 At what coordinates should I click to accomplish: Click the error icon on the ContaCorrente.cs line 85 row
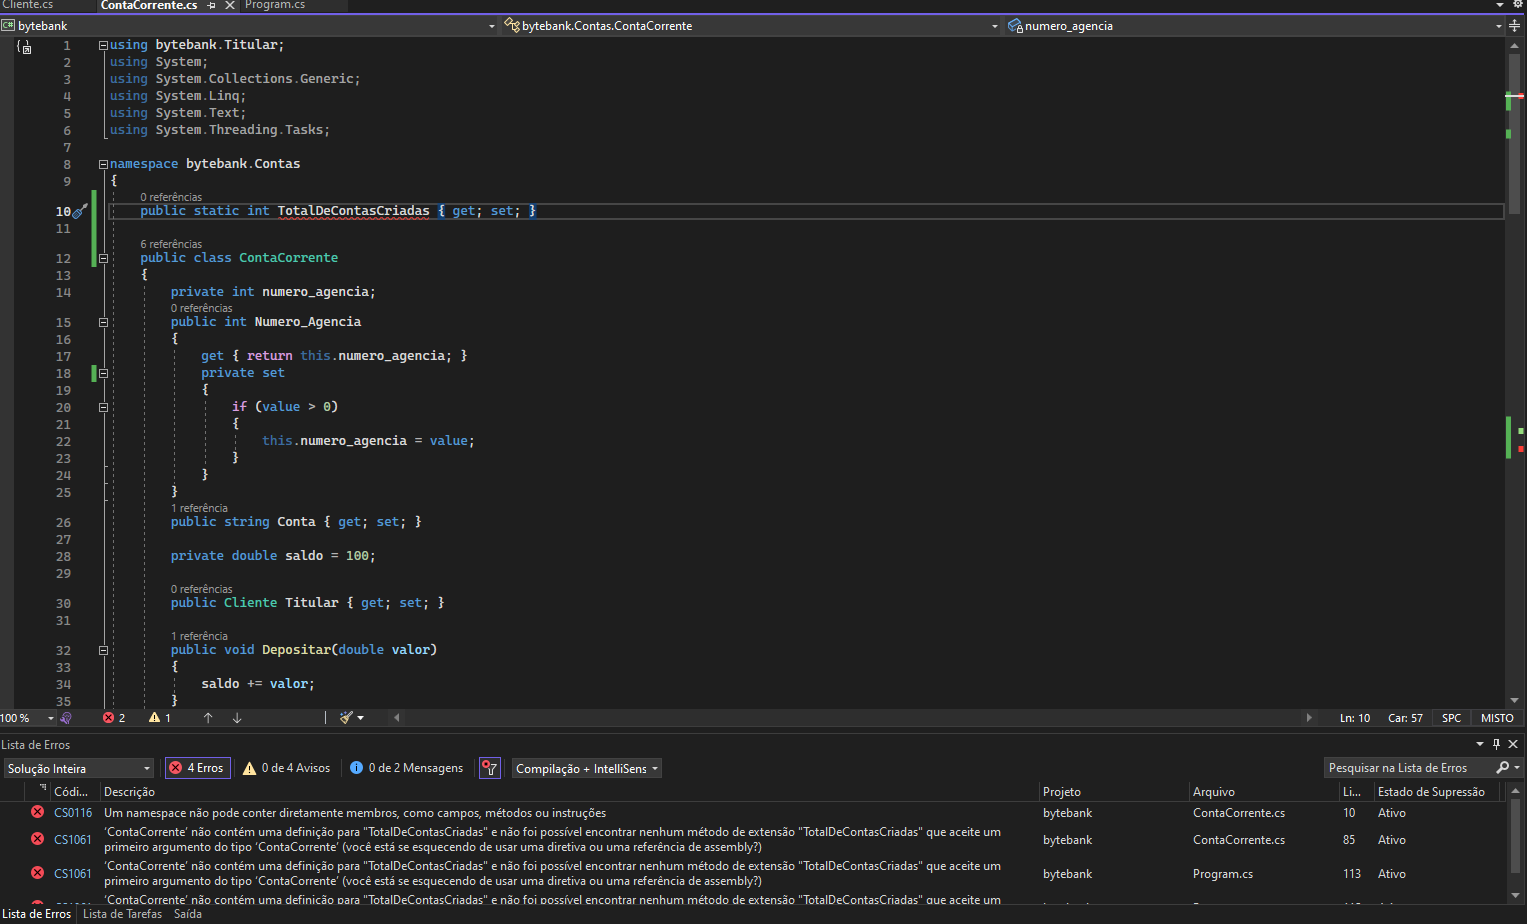[x=37, y=839]
